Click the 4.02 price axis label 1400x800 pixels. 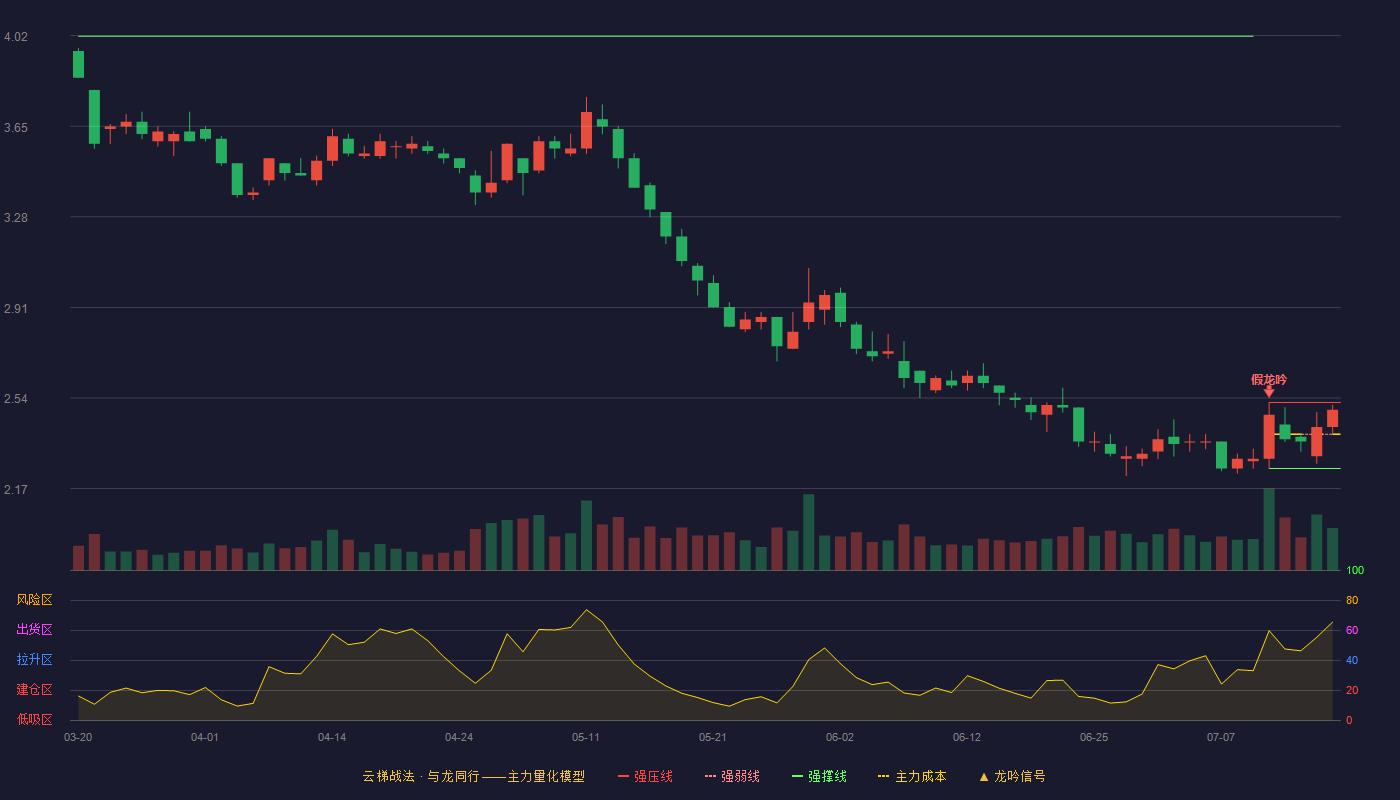16,37
